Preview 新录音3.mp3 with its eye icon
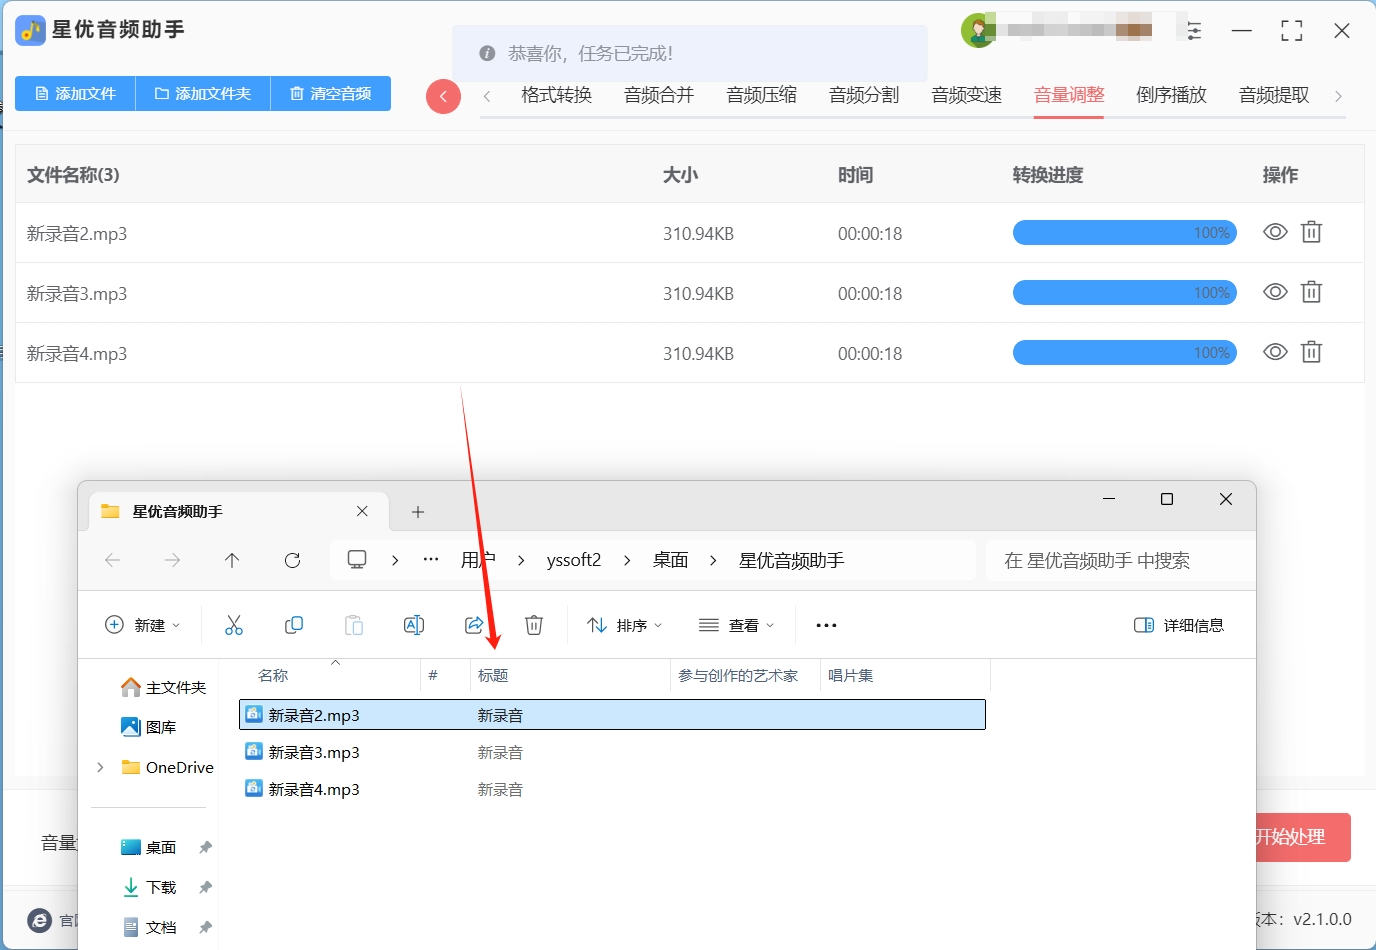 (1275, 292)
